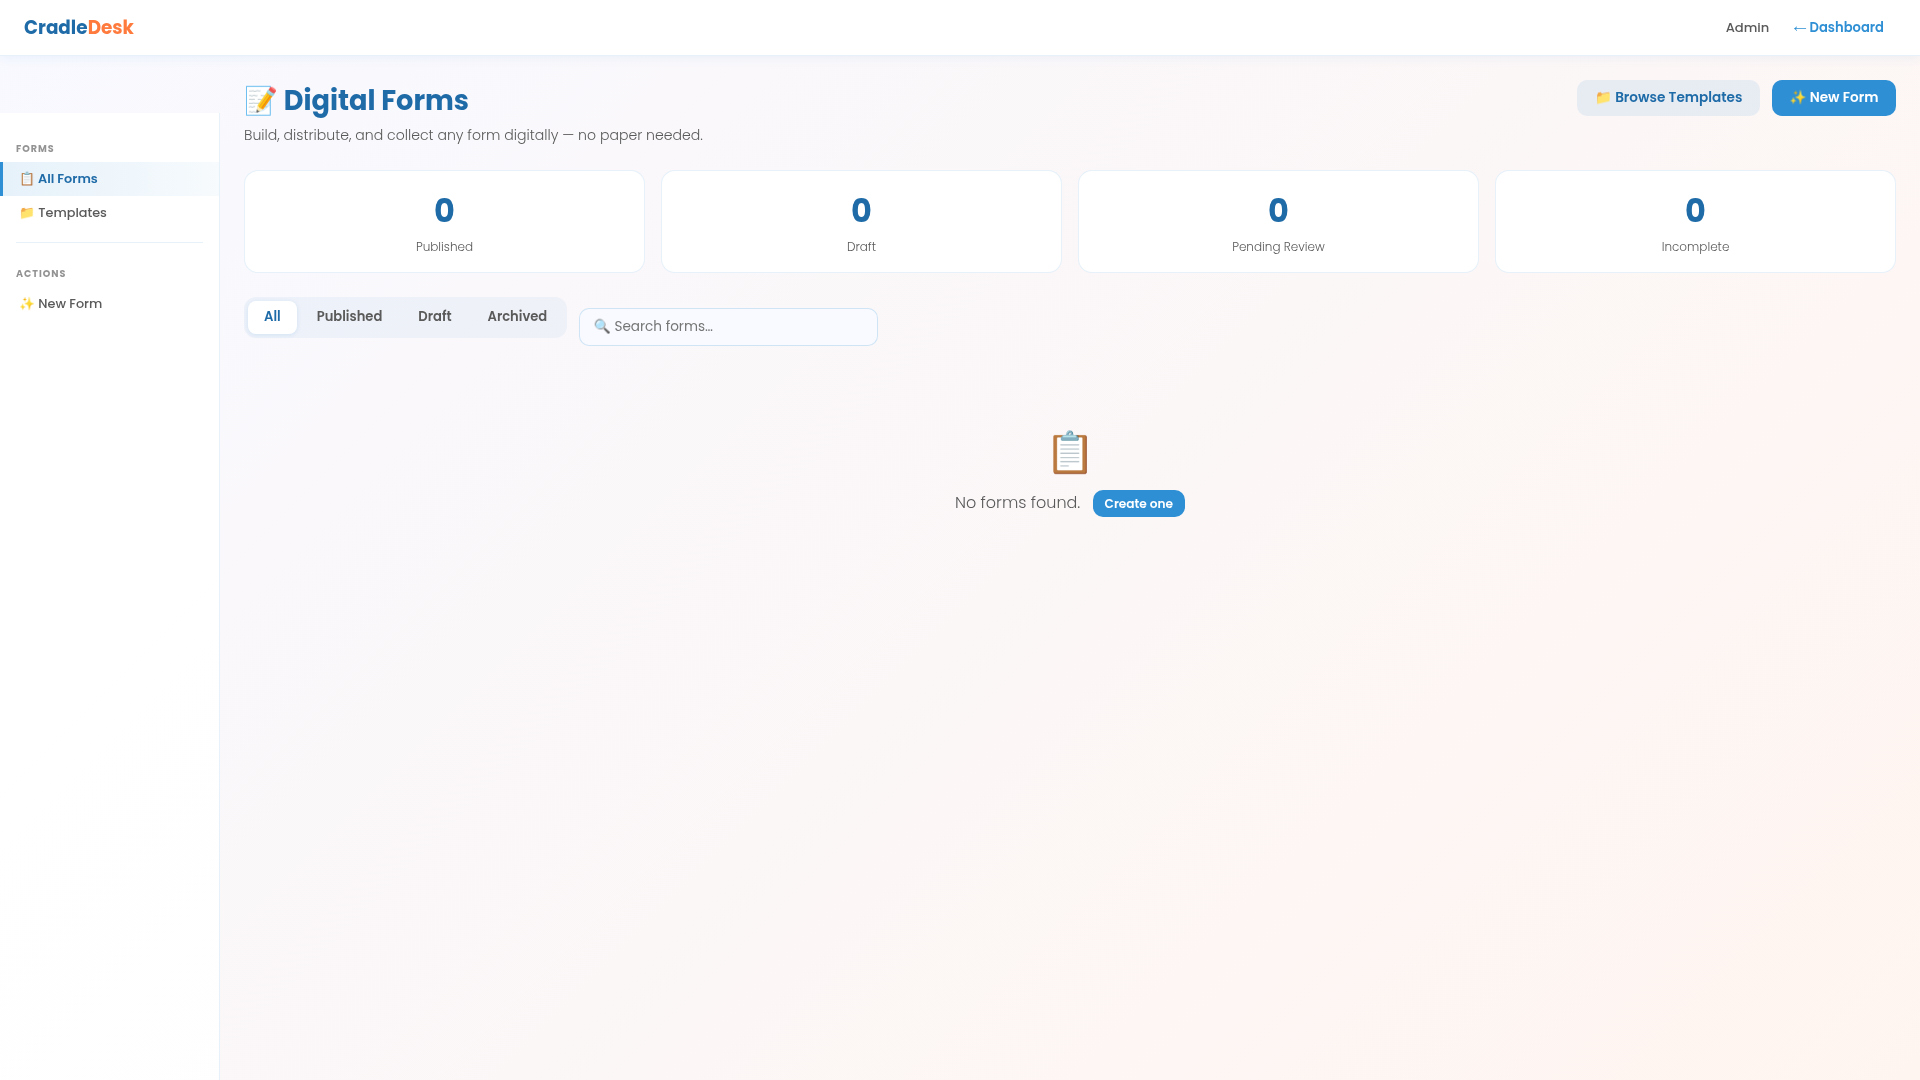
Task: Click the magnifying glass in the search field
Action: [601, 326]
